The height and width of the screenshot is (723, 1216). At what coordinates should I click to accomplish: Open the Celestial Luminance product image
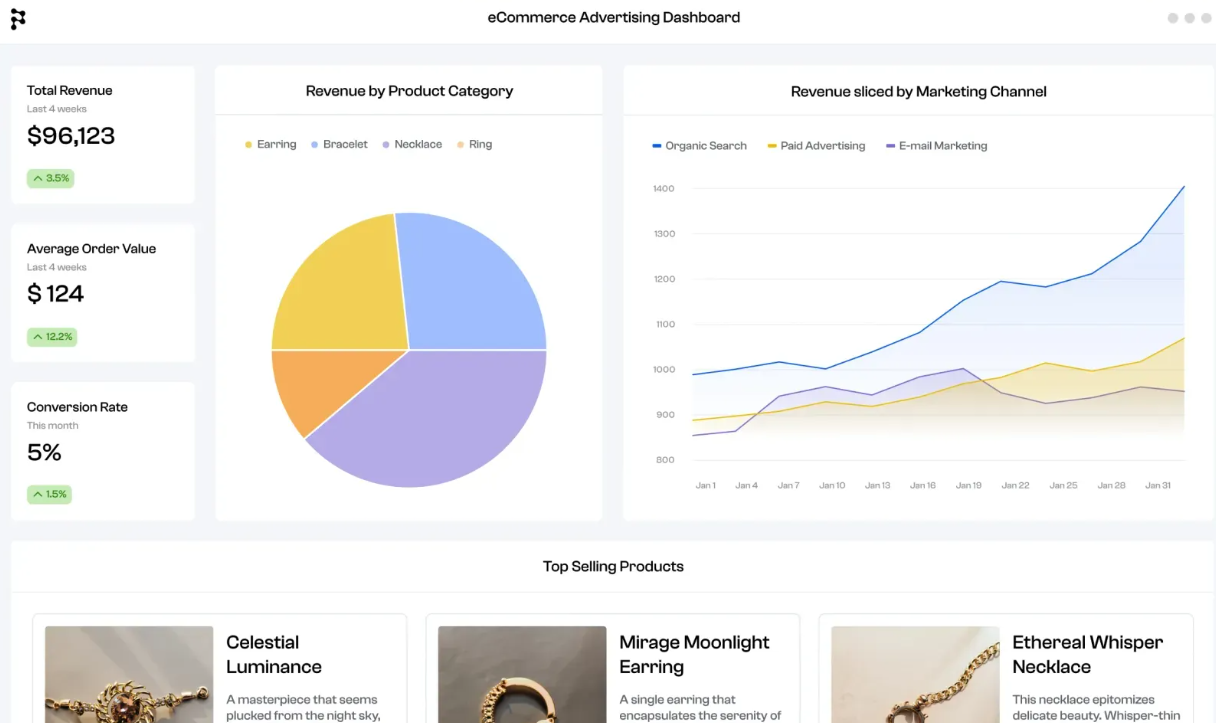point(129,675)
